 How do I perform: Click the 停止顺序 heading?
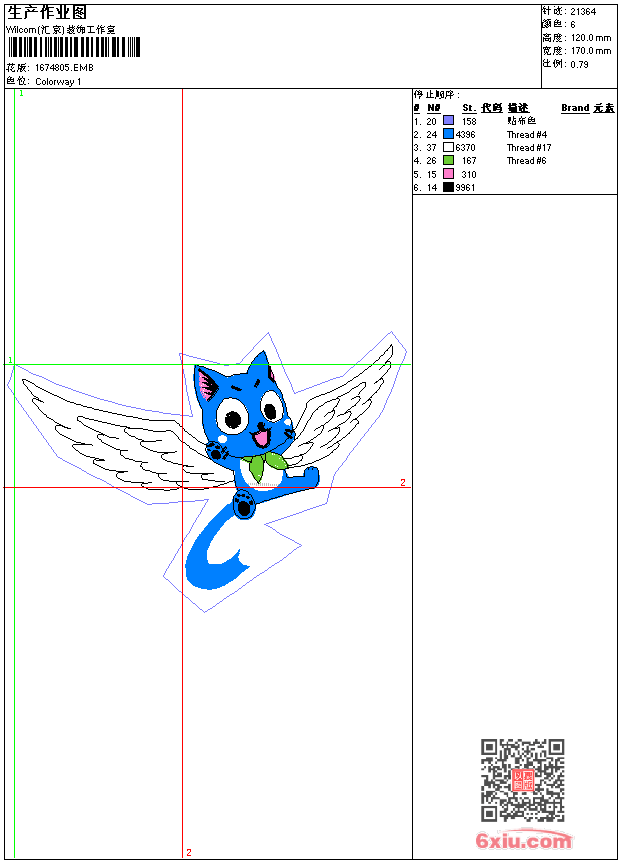pyautogui.click(x=437, y=95)
